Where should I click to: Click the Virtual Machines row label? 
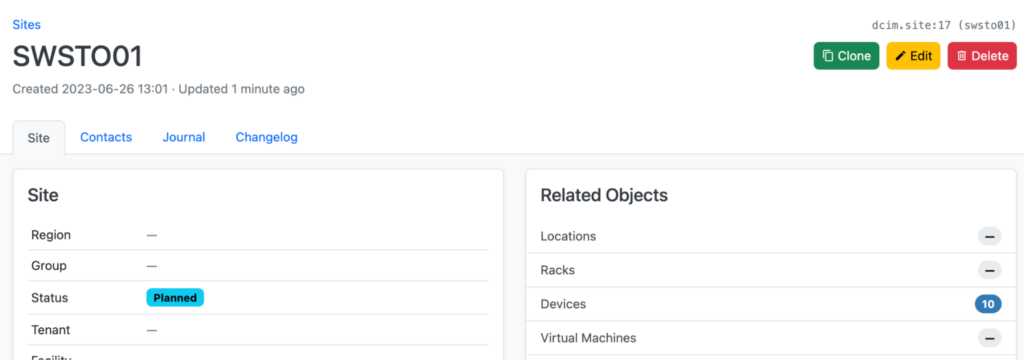tap(588, 338)
